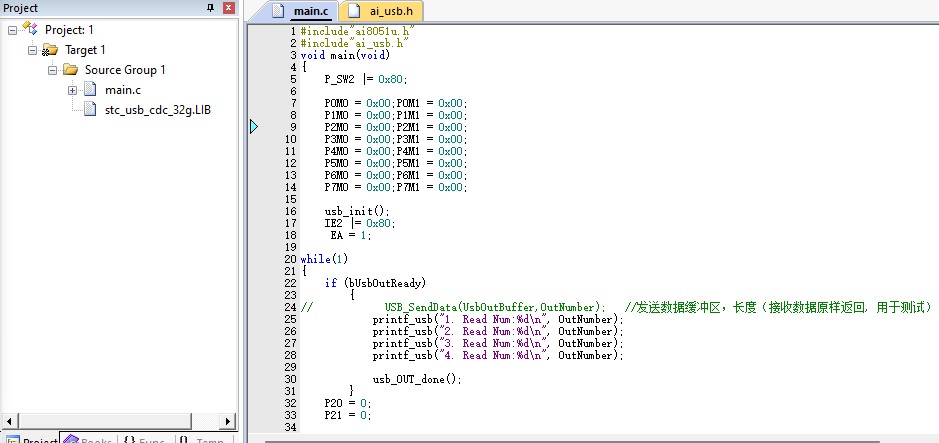Viewport: 939px width, 443px height.
Task: Click the Project: 1 workspace icon
Action: click(30, 29)
